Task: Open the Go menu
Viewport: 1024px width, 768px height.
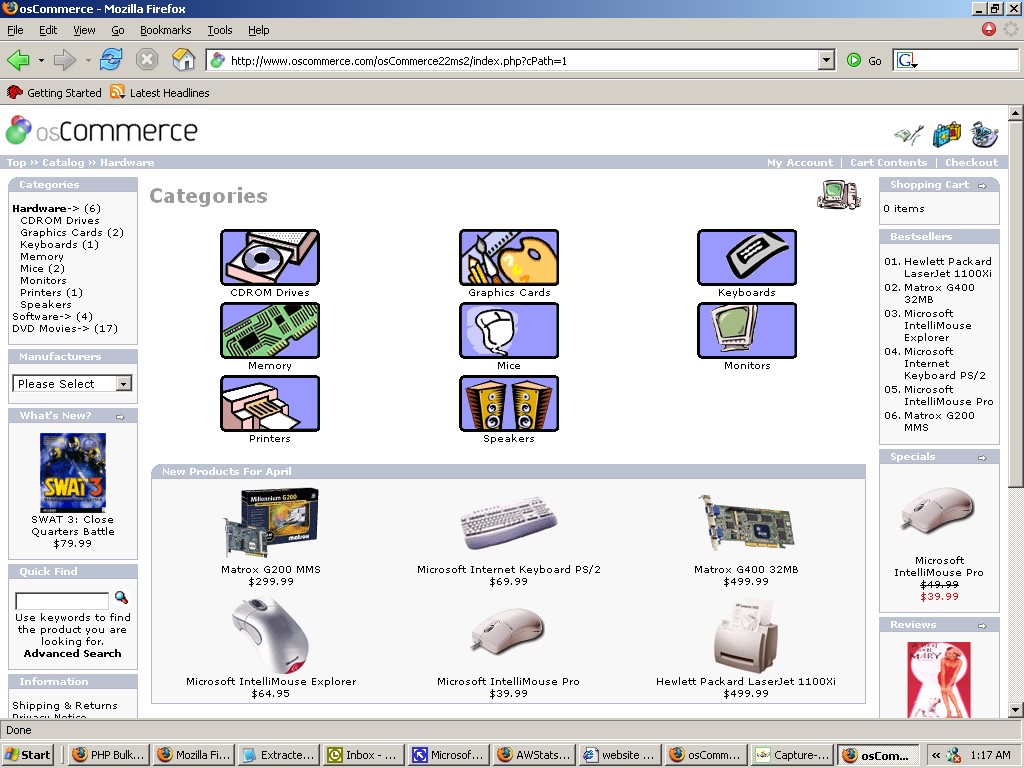Action: (x=118, y=30)
